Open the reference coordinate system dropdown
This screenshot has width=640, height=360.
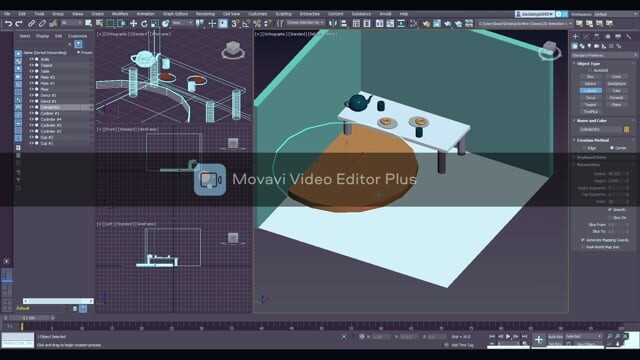point(182,23)
